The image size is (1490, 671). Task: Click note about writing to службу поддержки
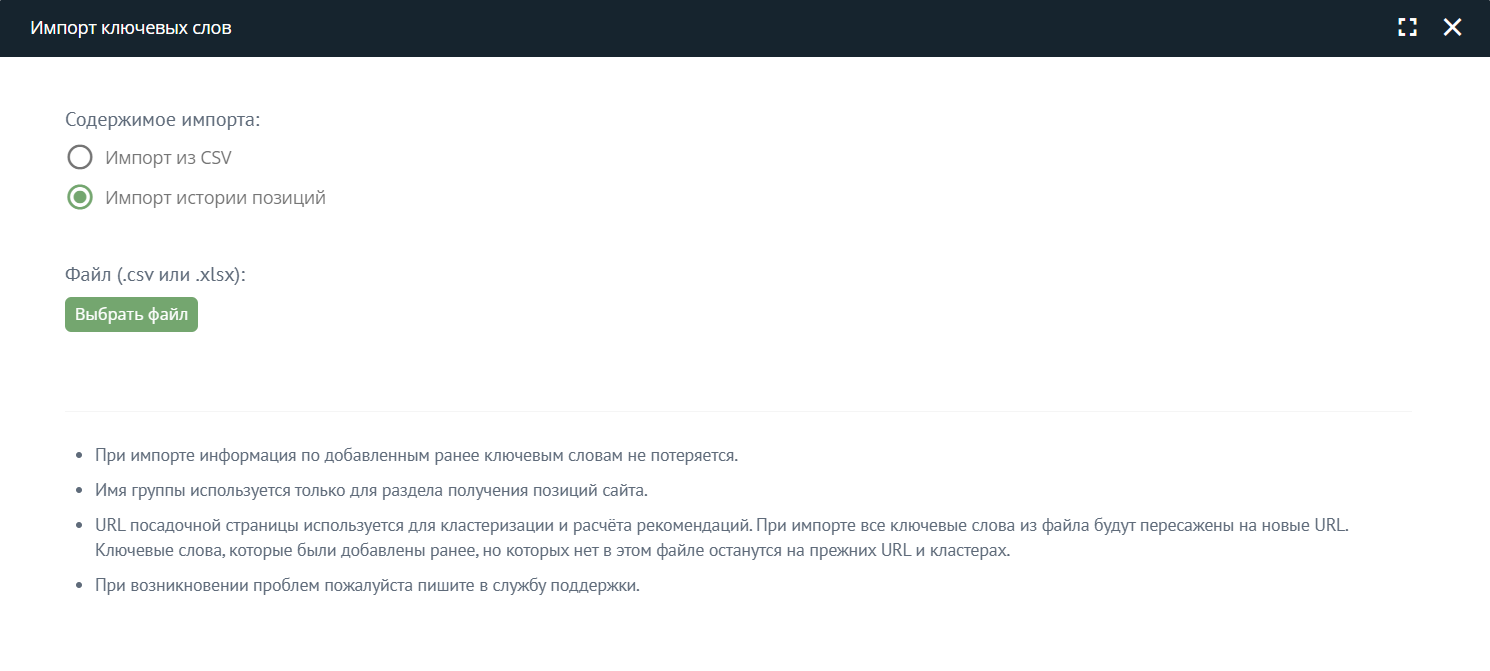coord(367,586)
